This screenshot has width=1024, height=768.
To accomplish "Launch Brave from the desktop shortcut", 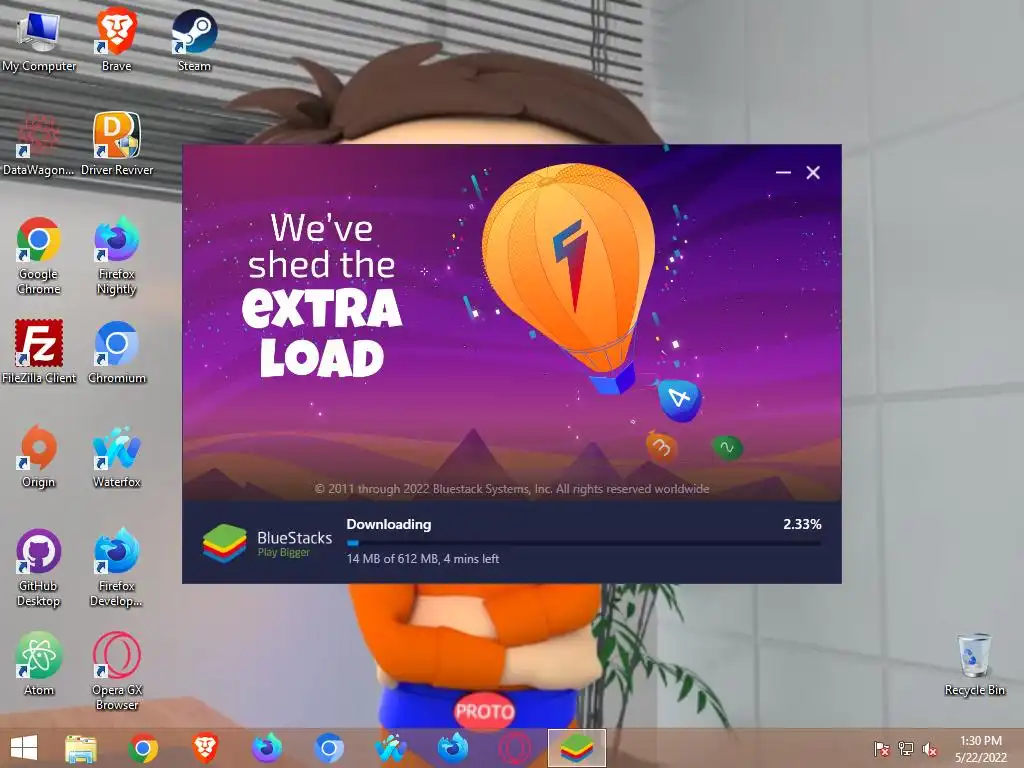I will tap(116, 39).
